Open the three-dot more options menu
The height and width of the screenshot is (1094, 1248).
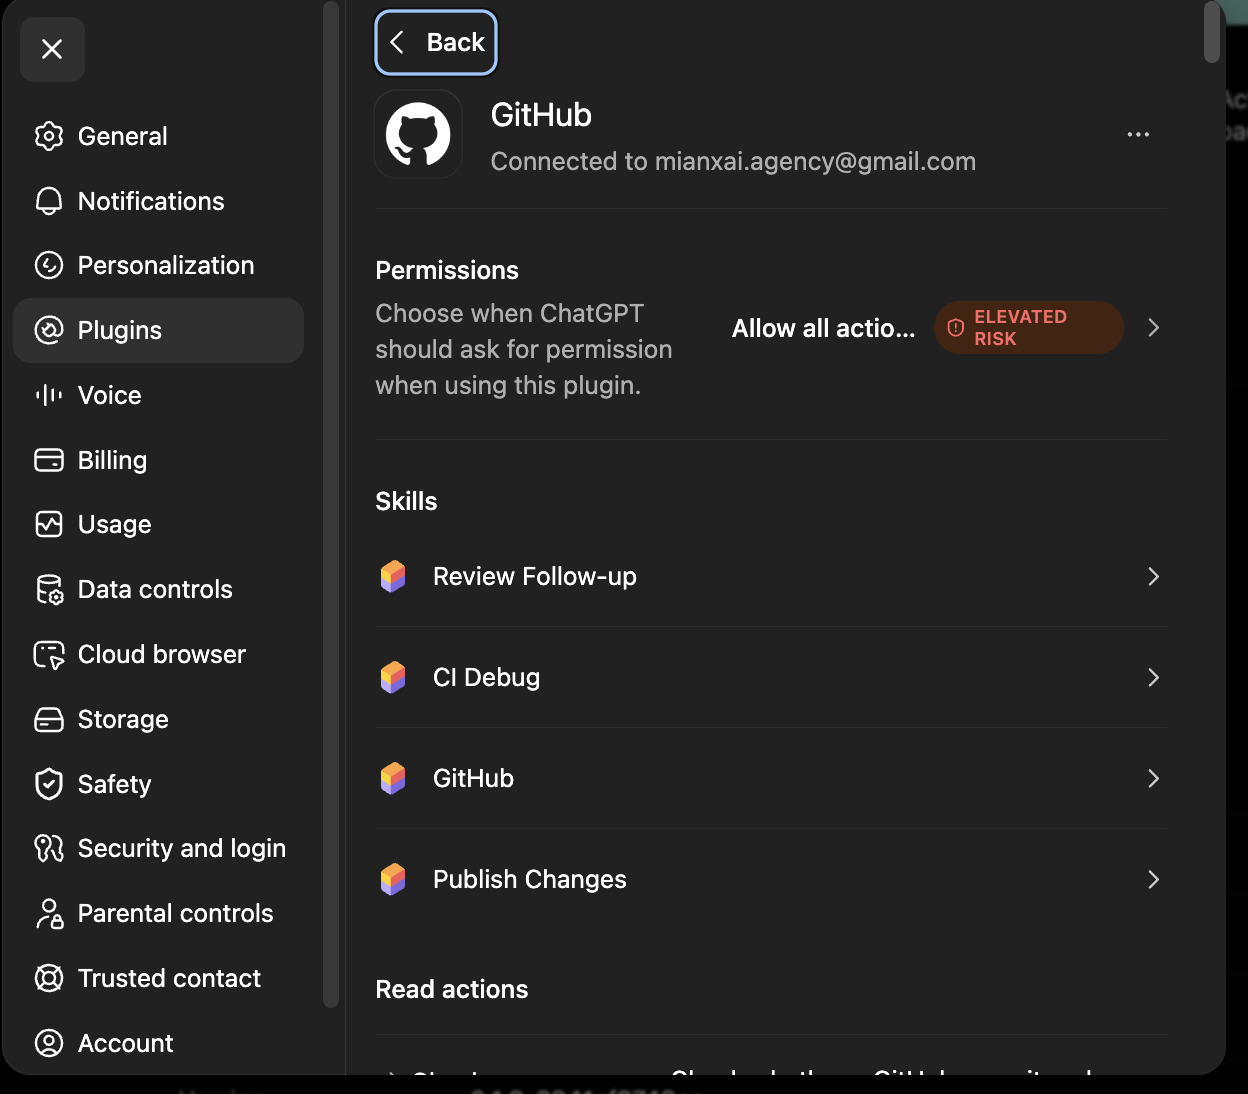(x=1138, y=134)
